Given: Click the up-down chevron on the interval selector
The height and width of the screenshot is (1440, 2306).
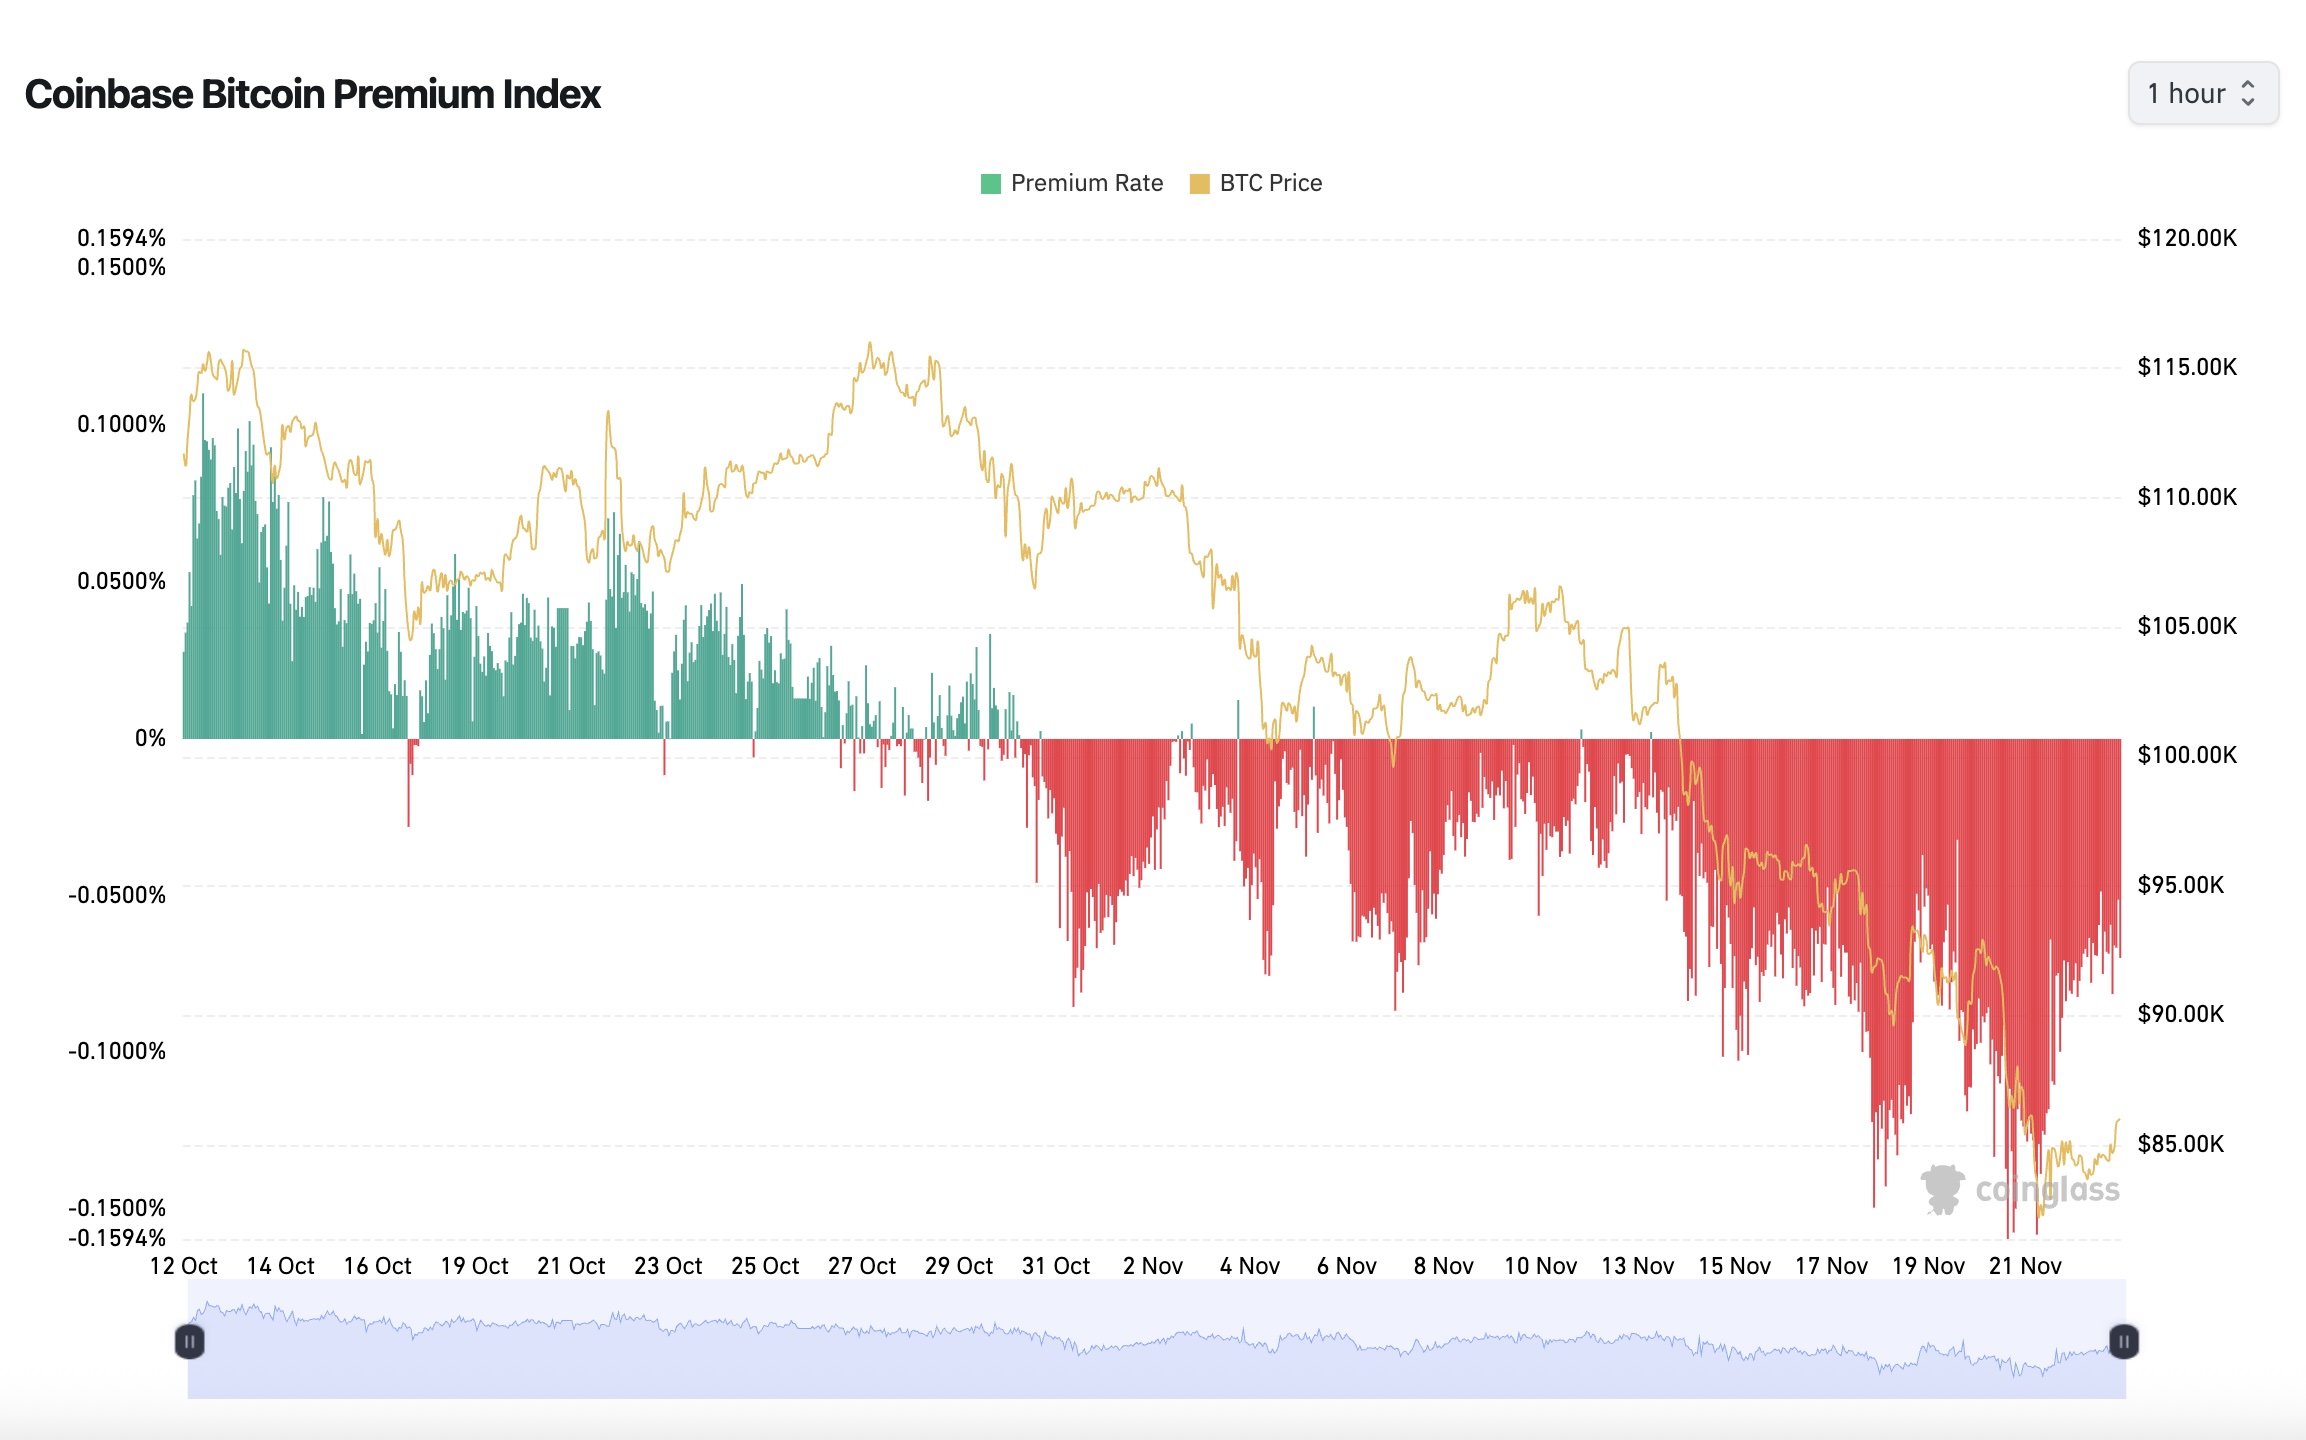Looking at the screenshot, I should coord(2250,93).
